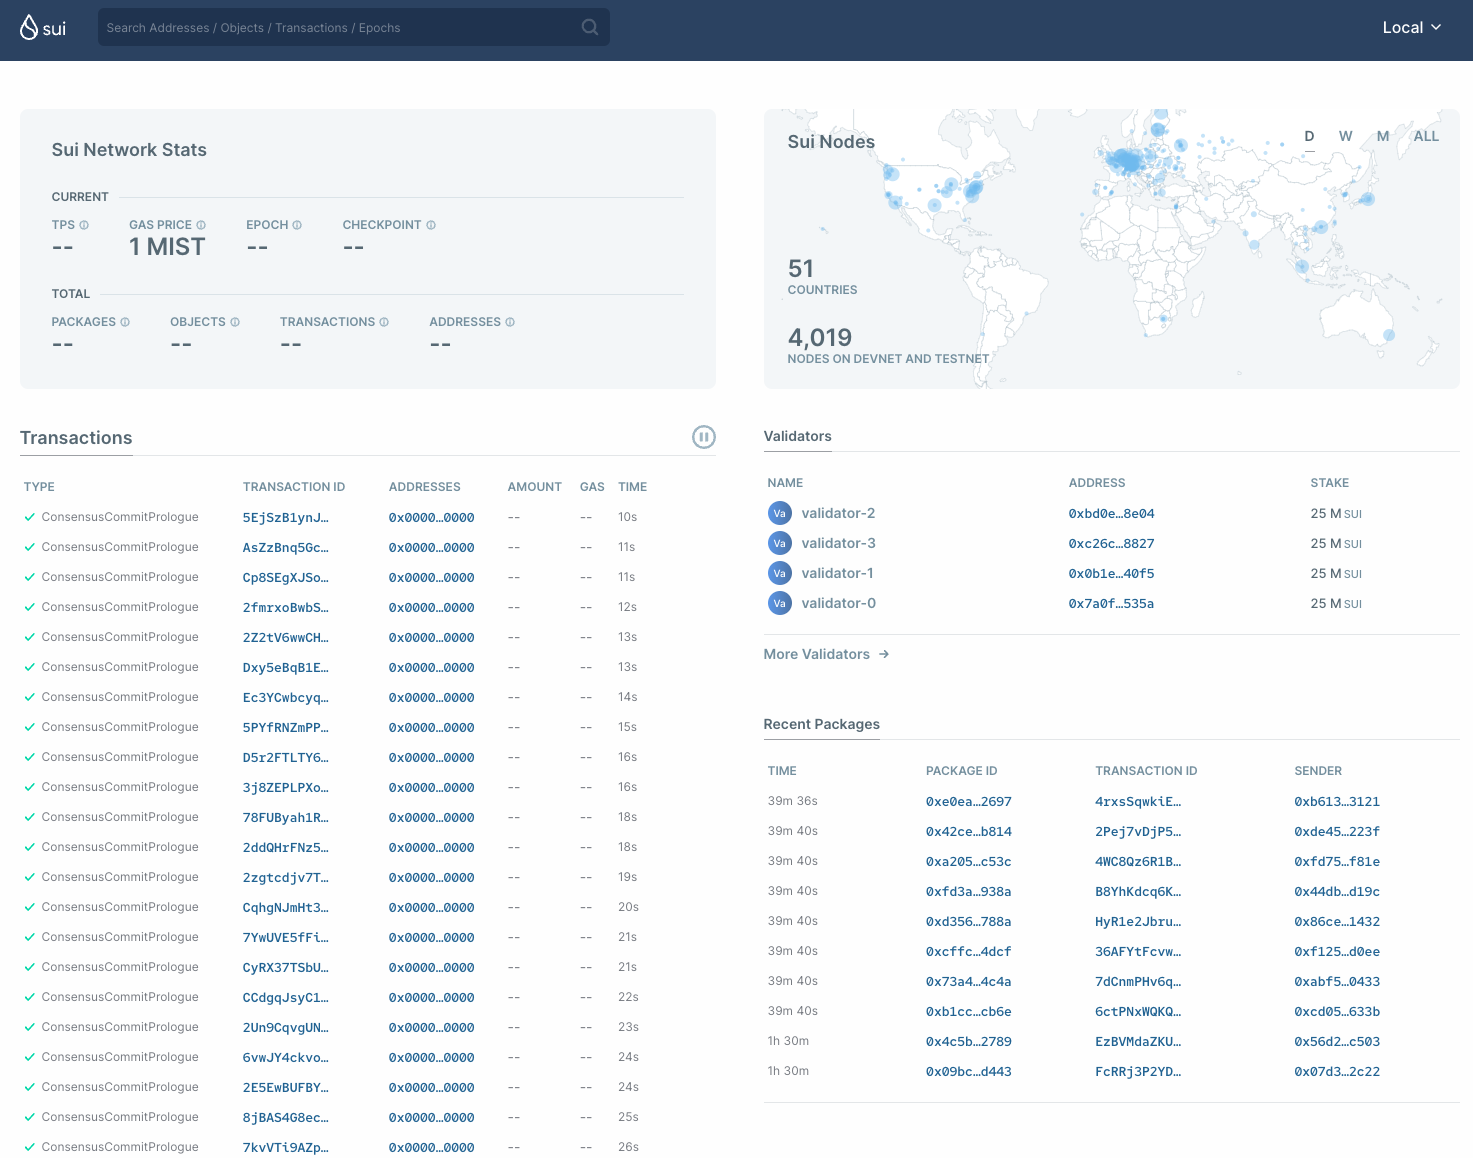
Task: Click the 25 M SUI stake for validator-1
Action: (x=1336, y=573)
